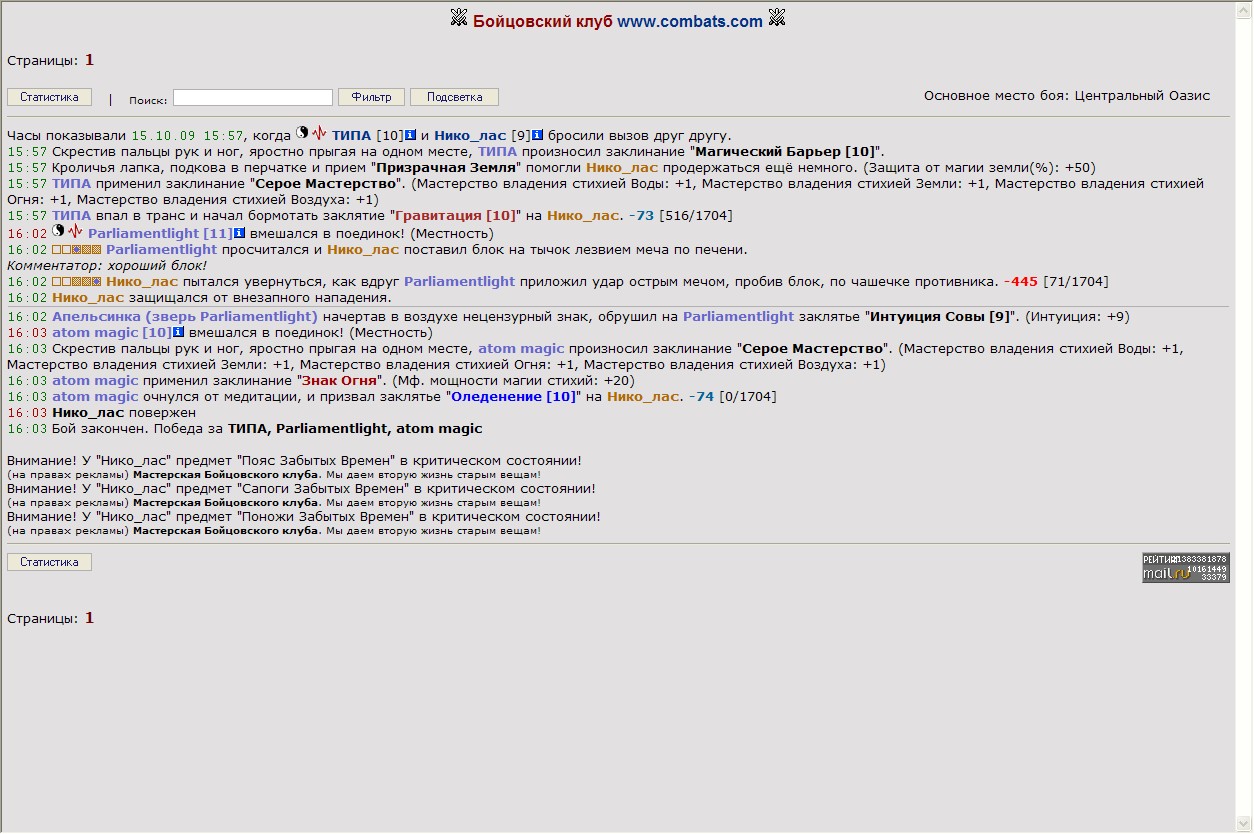This screenshot has width=1254, height=834.
Task: Open the bottom Статистика button
Action: tap(49, 562)
